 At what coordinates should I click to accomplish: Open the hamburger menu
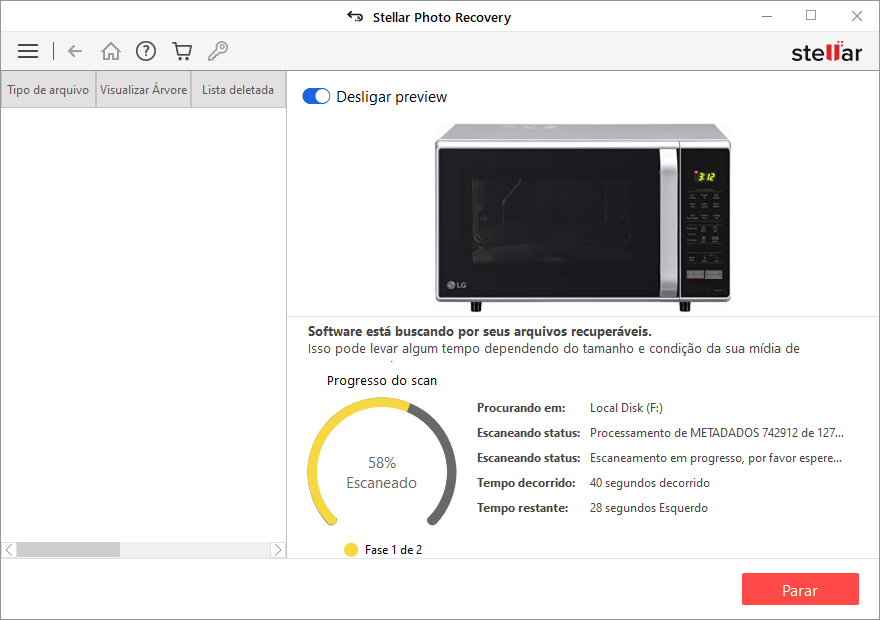coord(28,51)
